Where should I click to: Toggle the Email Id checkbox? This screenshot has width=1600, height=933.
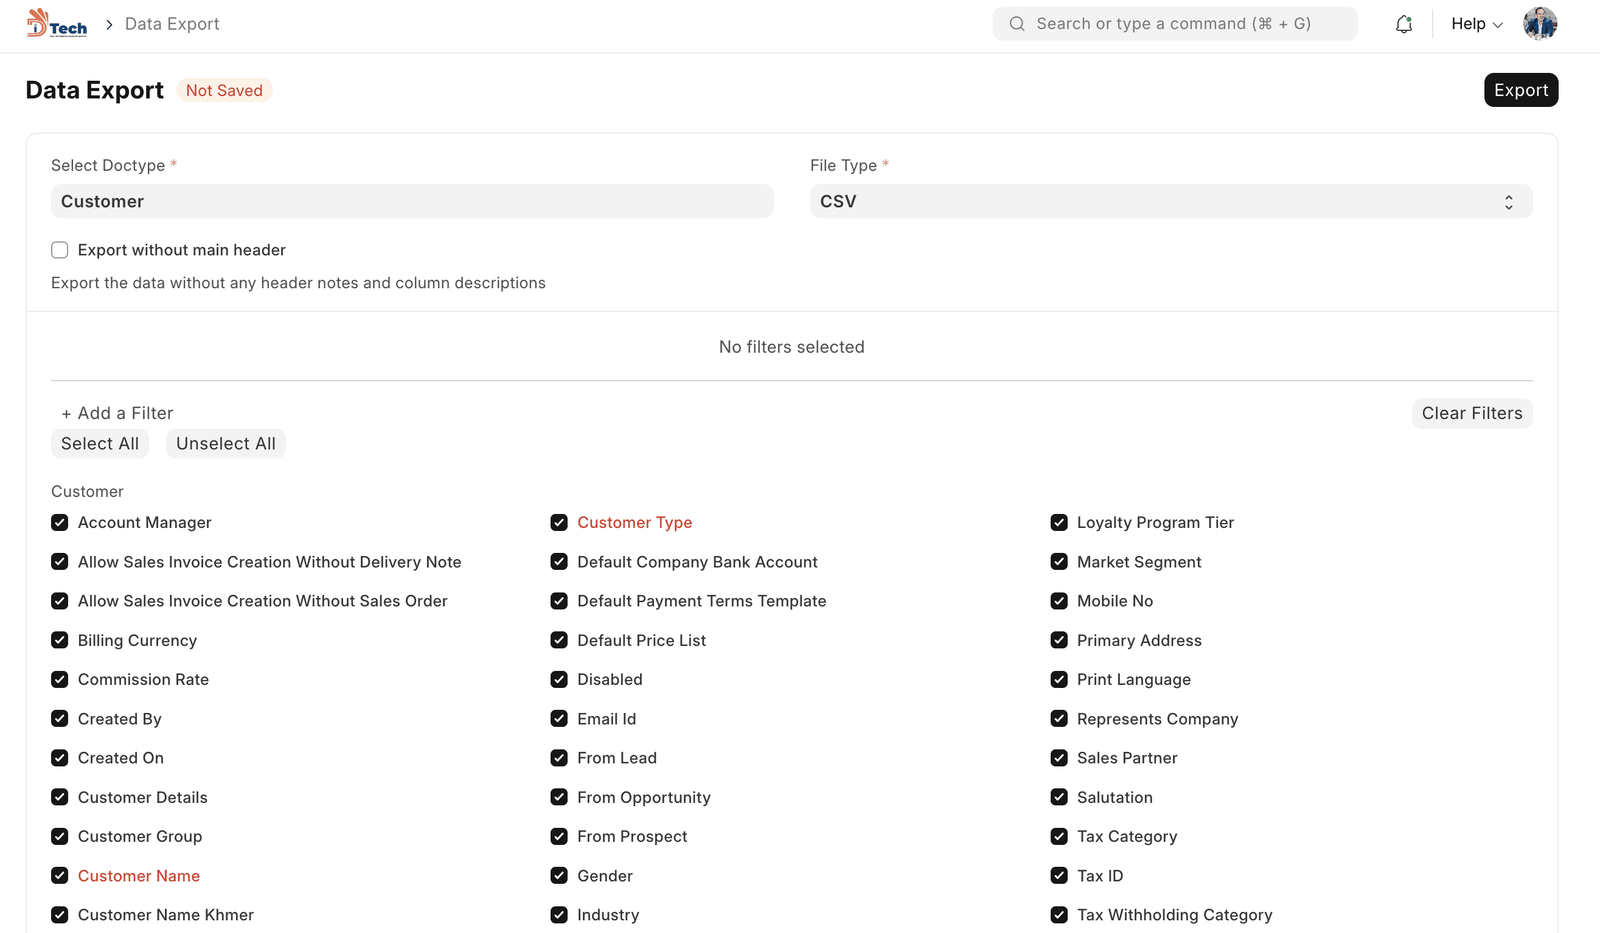pyautogui.click(x=559, y=719)
